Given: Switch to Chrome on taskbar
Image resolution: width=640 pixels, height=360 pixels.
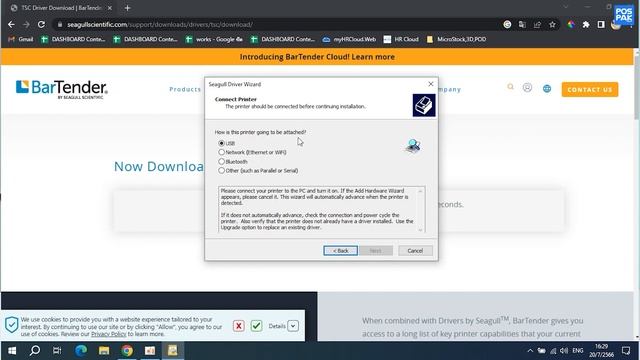Looking at the screenshot, I should click(127, 351).
